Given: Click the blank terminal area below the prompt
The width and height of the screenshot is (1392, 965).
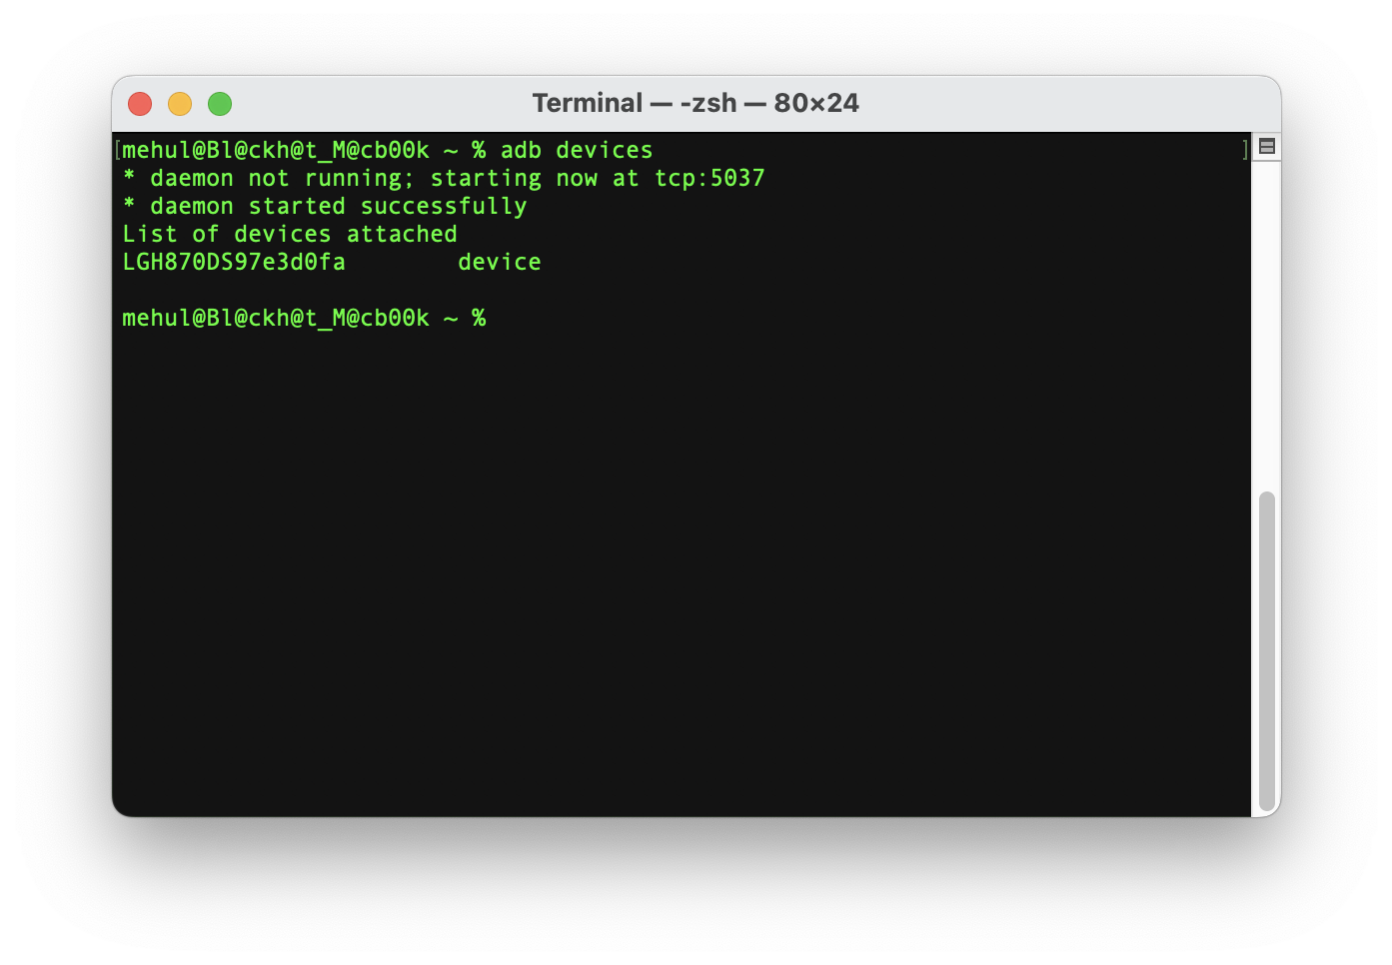Looking at the screenshot, I should tap(680, 560).
